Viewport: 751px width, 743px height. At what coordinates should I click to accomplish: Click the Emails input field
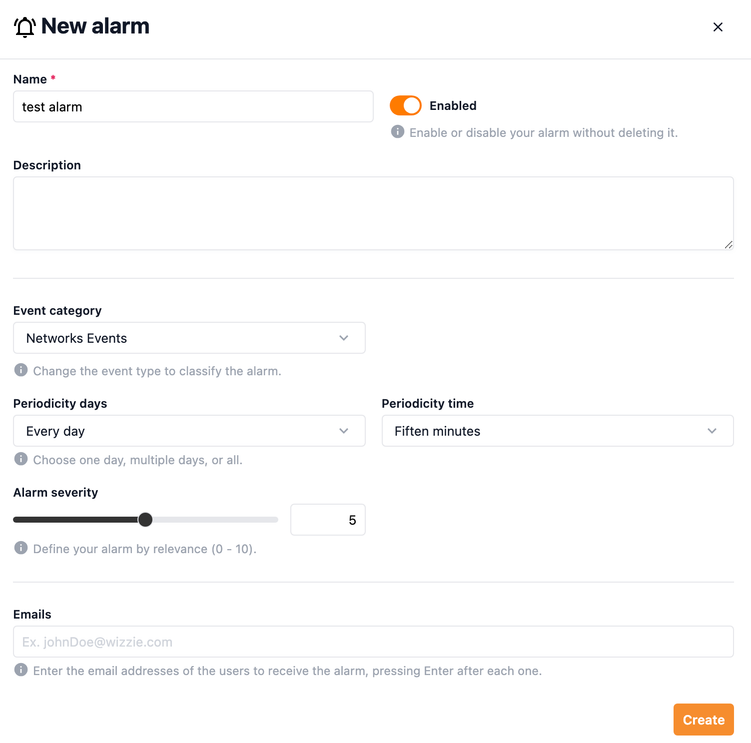[372, 642]
